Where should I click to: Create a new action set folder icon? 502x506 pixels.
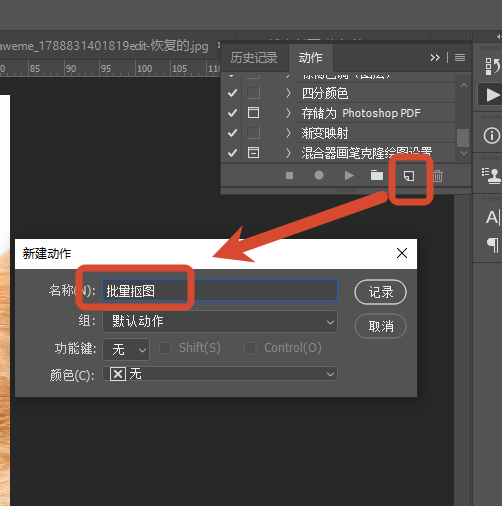point(377,175)
